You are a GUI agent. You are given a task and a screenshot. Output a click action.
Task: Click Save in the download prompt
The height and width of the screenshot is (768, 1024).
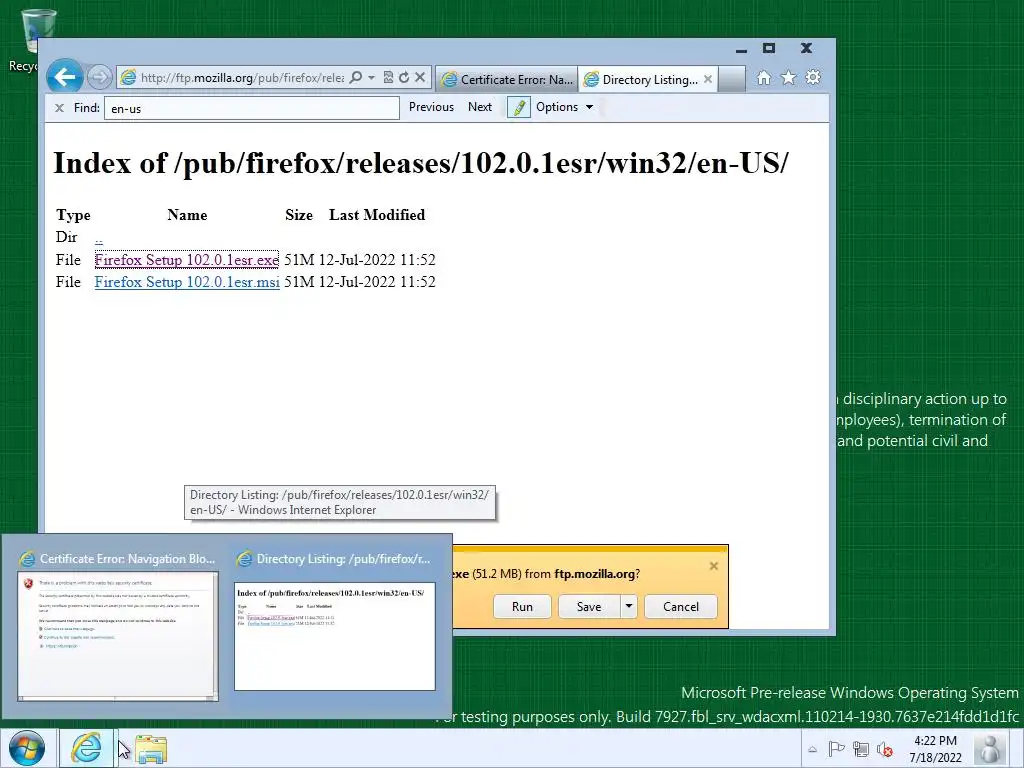[589, 607]
